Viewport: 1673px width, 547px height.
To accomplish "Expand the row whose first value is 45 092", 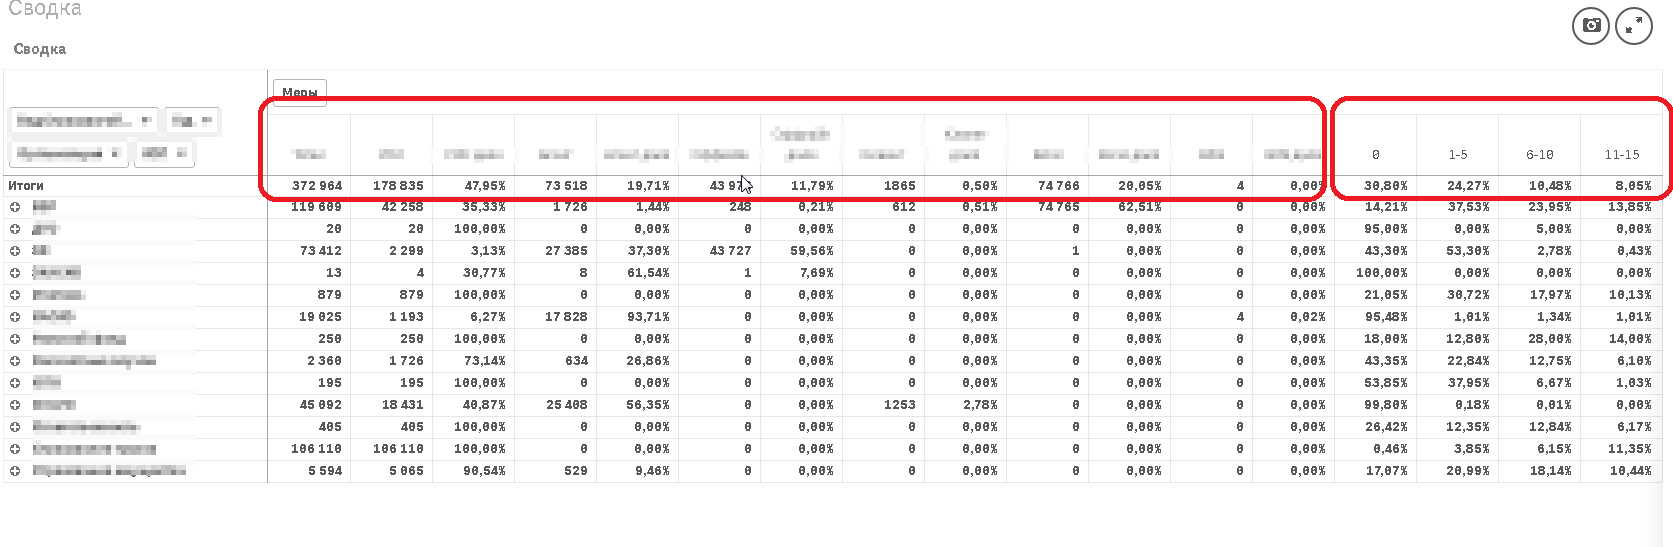I will (15, 405).
